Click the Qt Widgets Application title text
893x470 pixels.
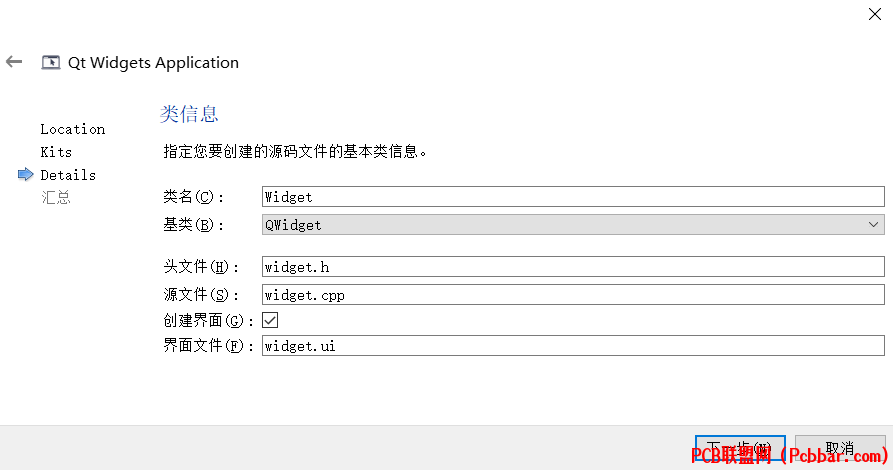point(153,63)
